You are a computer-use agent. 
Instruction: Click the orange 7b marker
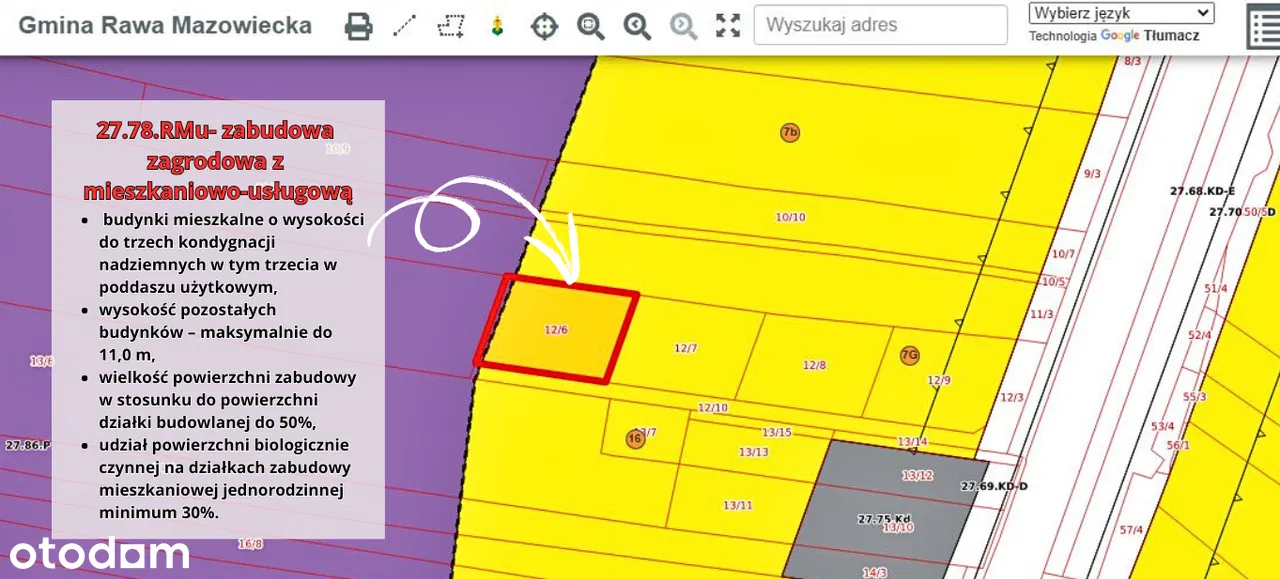790,133
